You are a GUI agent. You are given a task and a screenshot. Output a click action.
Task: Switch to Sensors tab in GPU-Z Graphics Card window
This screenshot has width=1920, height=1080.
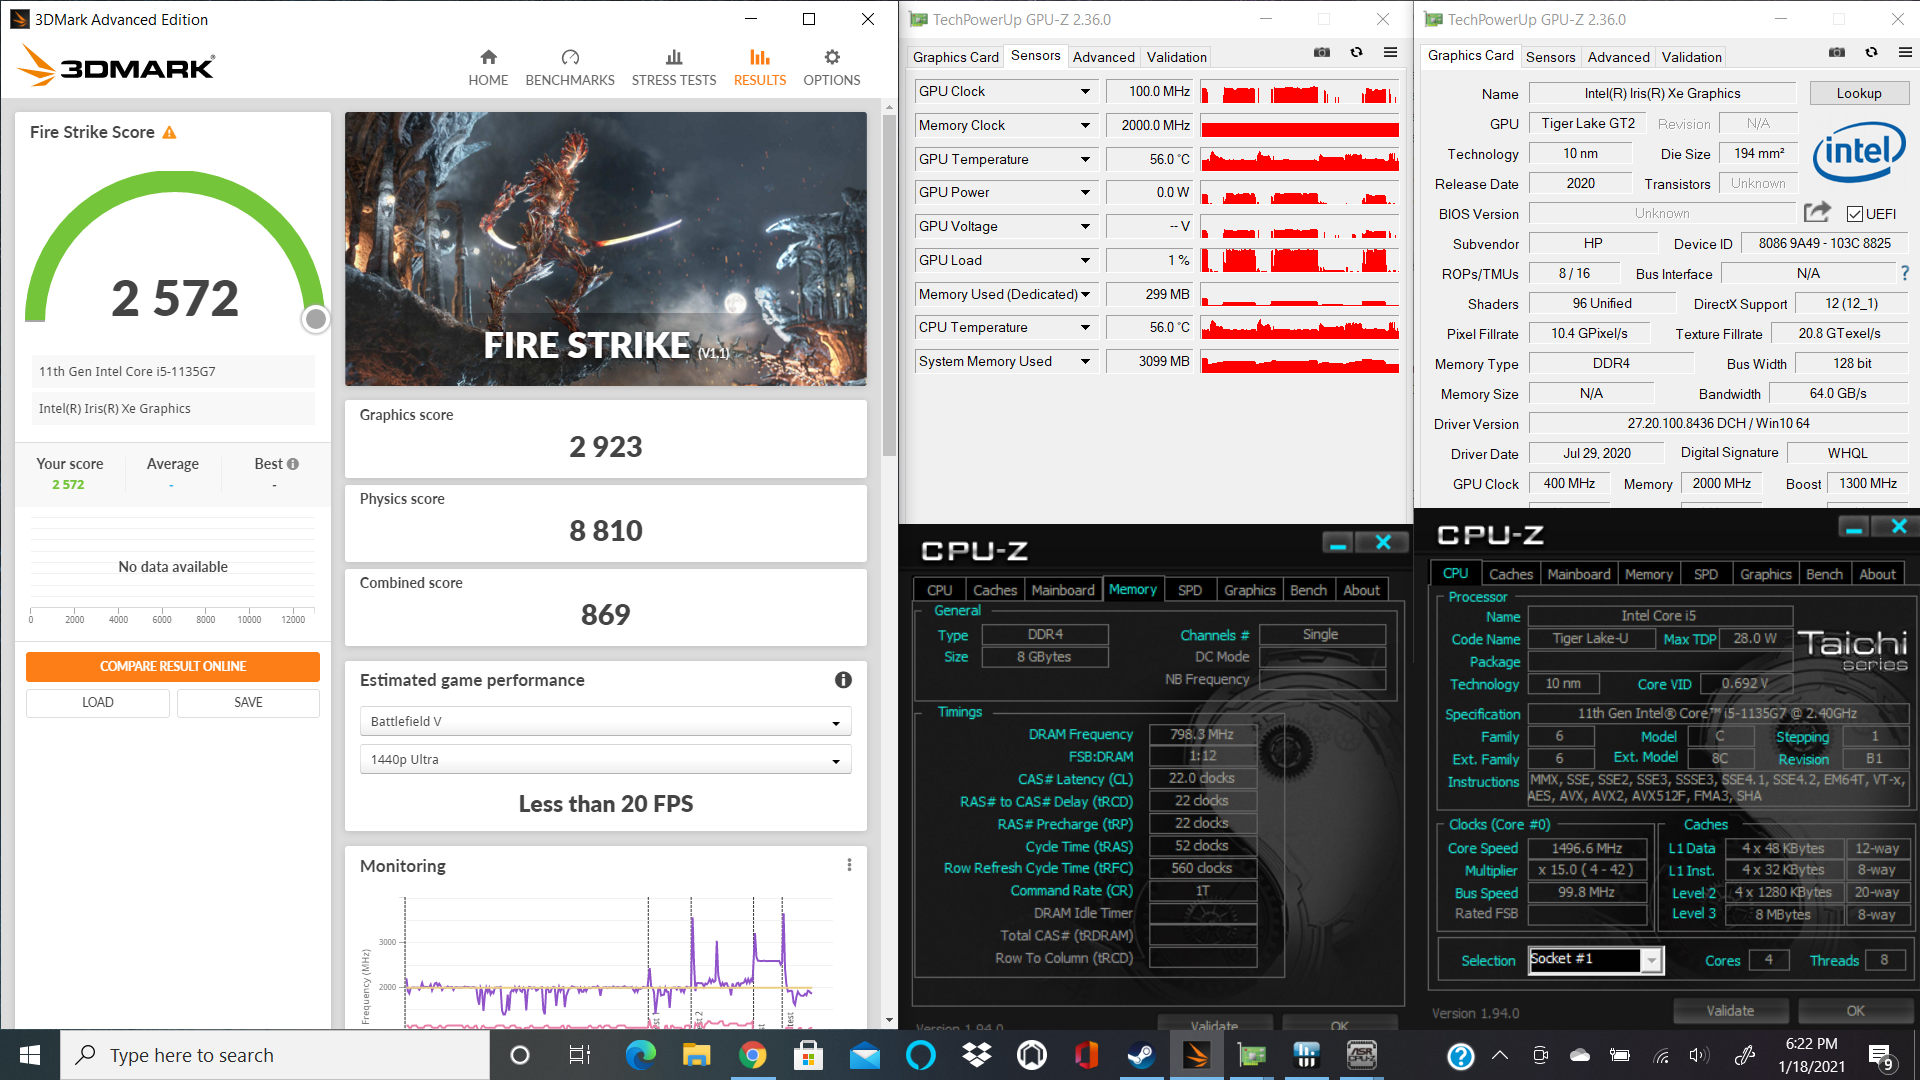(1550, 57)
